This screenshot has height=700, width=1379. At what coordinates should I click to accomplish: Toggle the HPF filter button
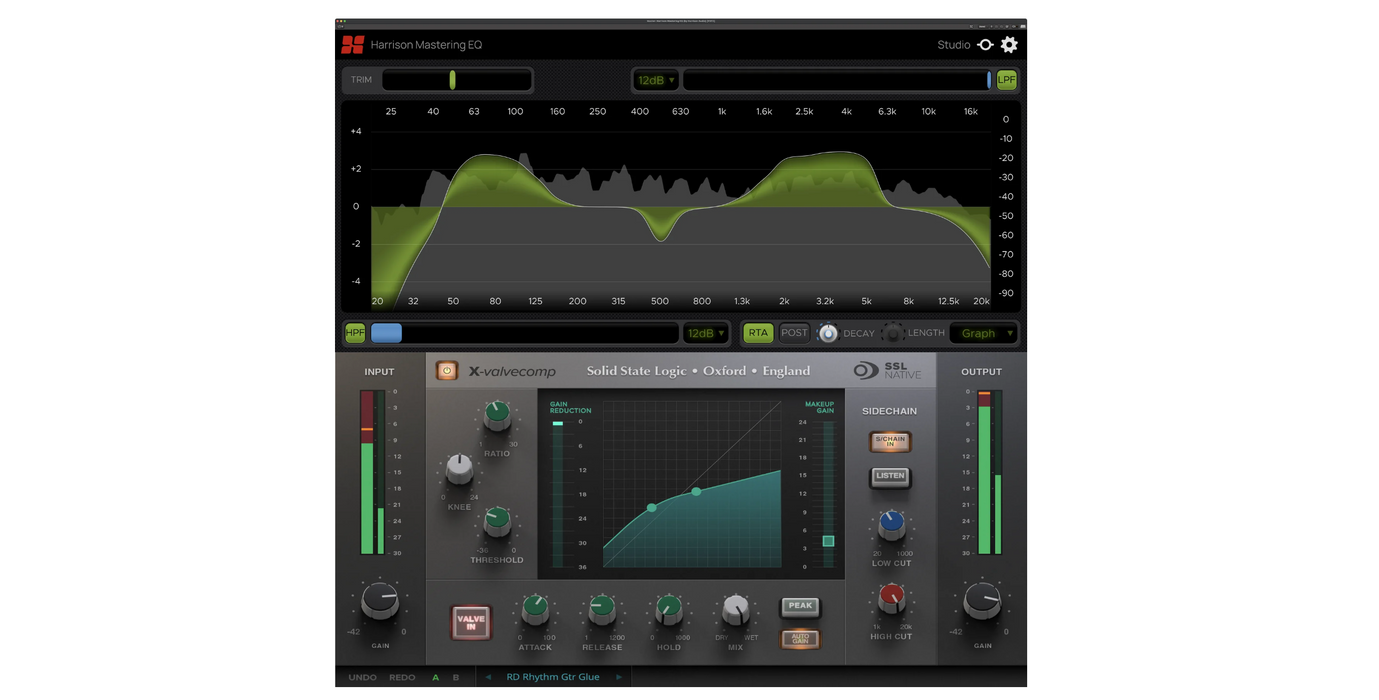[x=355, y=333]
